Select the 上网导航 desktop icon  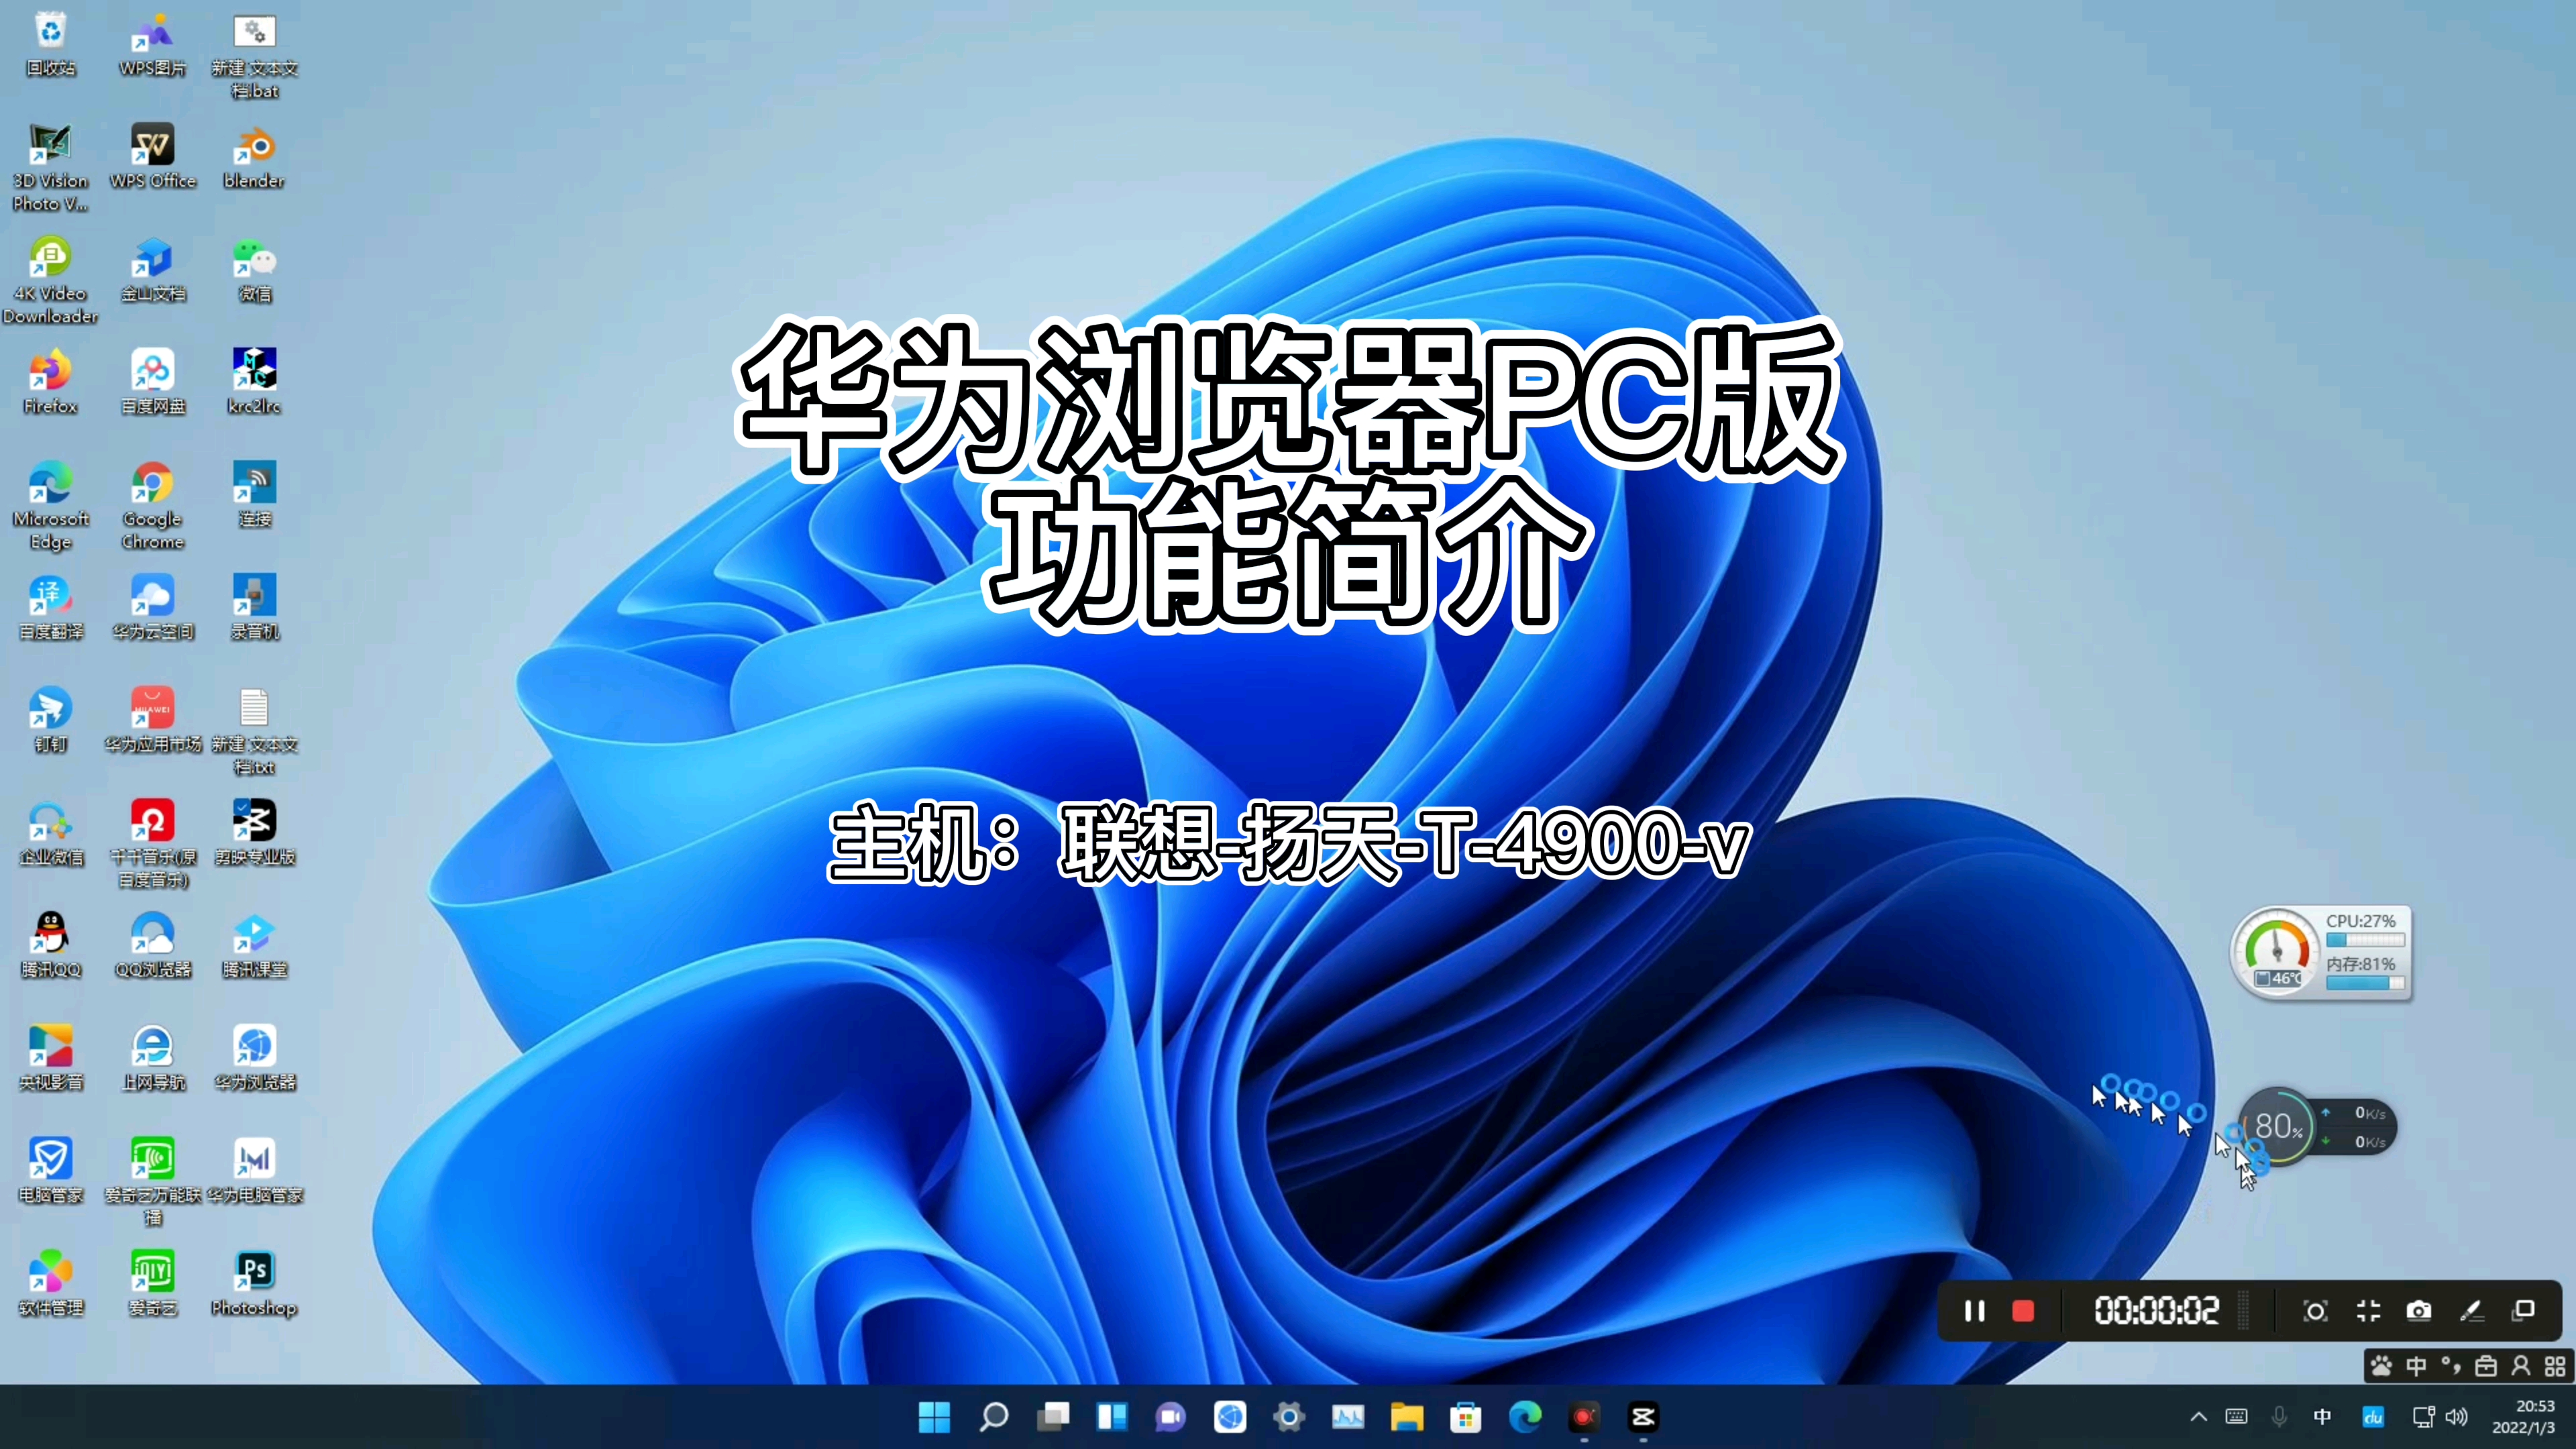[x=152, y=1057]
